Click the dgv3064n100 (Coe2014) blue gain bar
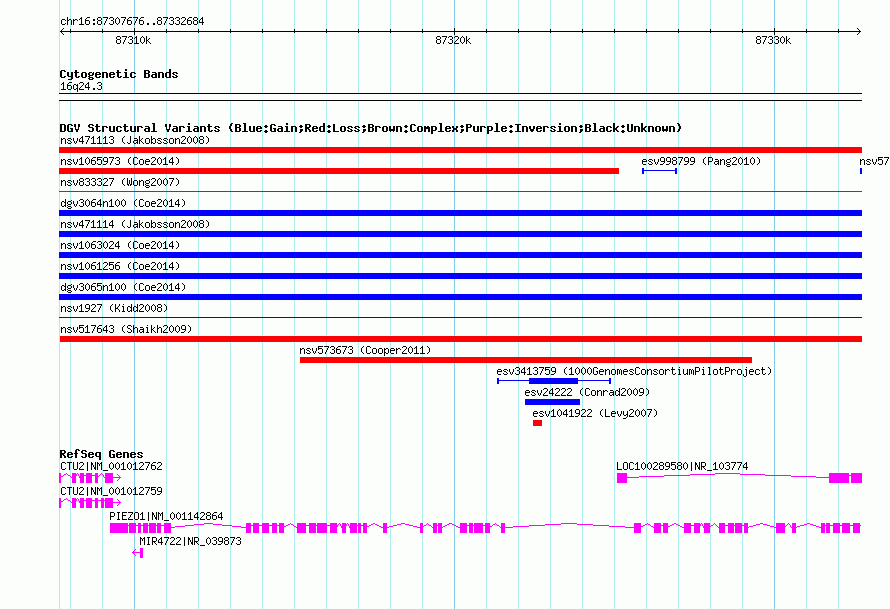 point(460,213)
